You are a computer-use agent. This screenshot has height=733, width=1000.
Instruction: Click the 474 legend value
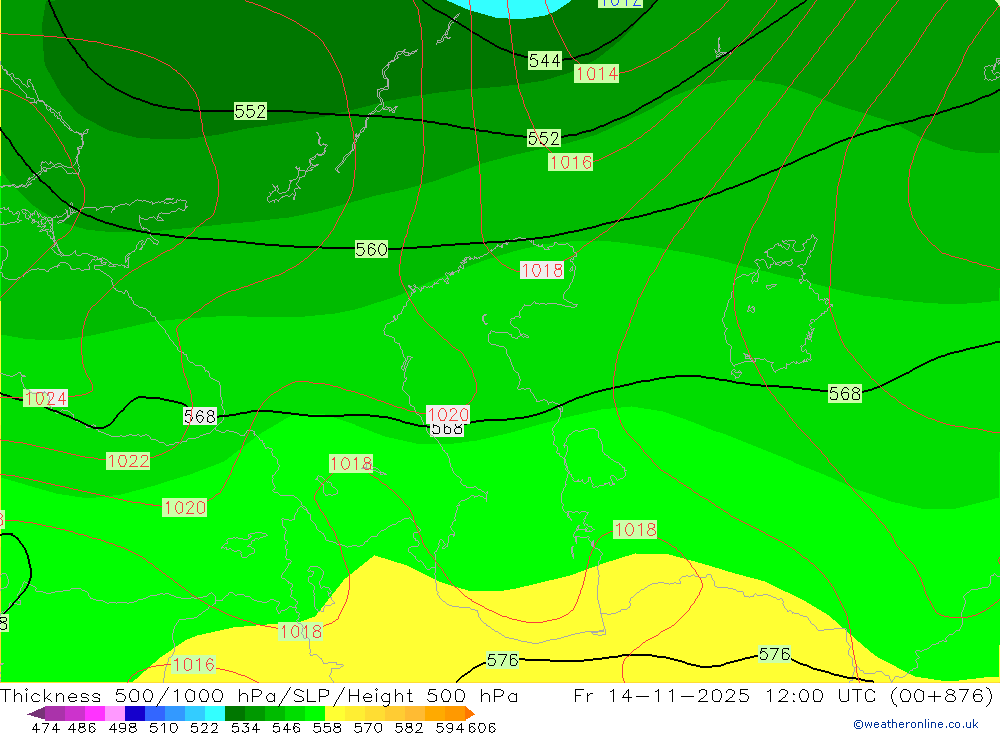(x=45, y=727)
